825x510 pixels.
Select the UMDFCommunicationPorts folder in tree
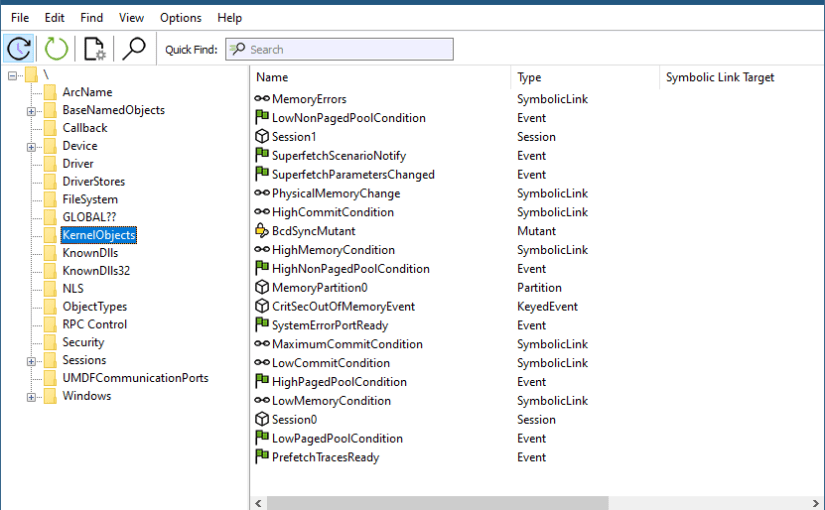[x=135, y=378]
